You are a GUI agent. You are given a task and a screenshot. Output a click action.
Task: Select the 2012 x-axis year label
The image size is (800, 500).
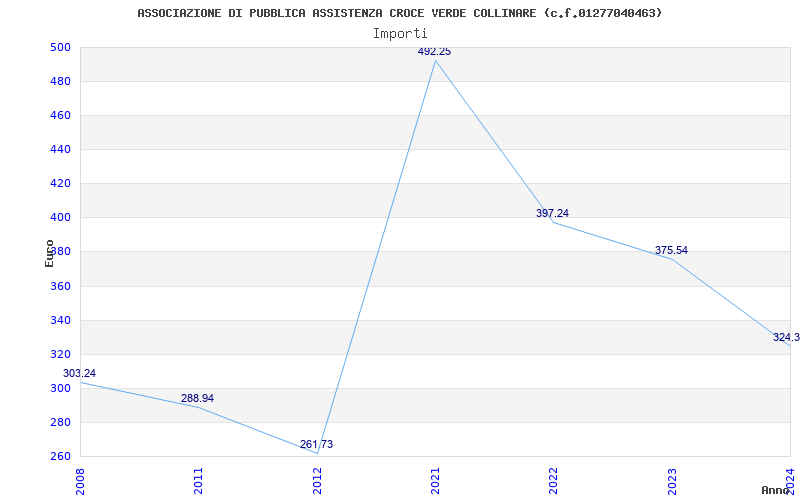tap(317, 481)
